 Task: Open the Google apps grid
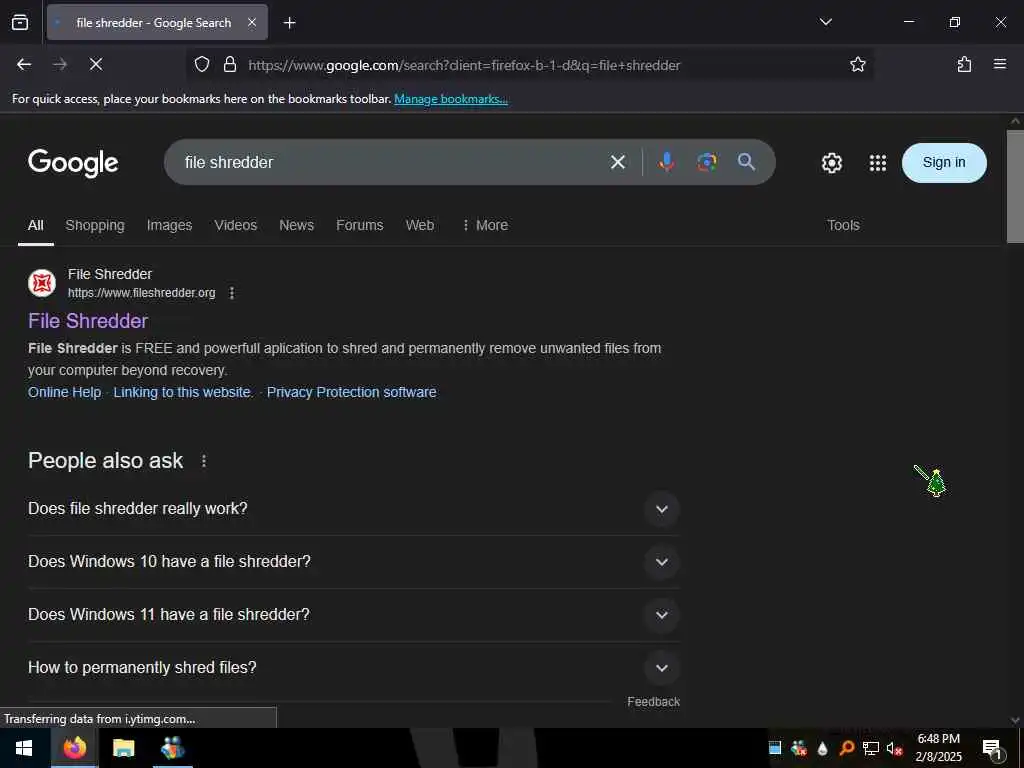point(878,163)
